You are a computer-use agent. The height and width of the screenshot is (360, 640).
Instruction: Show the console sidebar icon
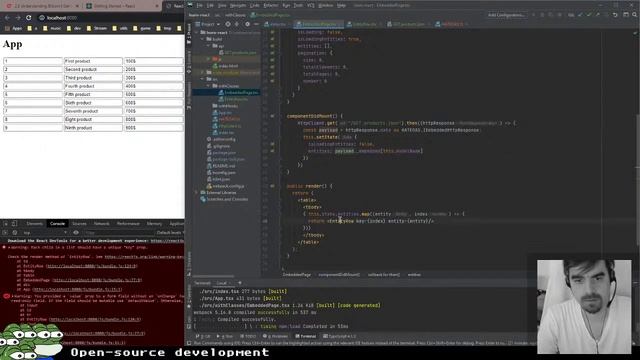pyautogui.click(x=6, y=233)
